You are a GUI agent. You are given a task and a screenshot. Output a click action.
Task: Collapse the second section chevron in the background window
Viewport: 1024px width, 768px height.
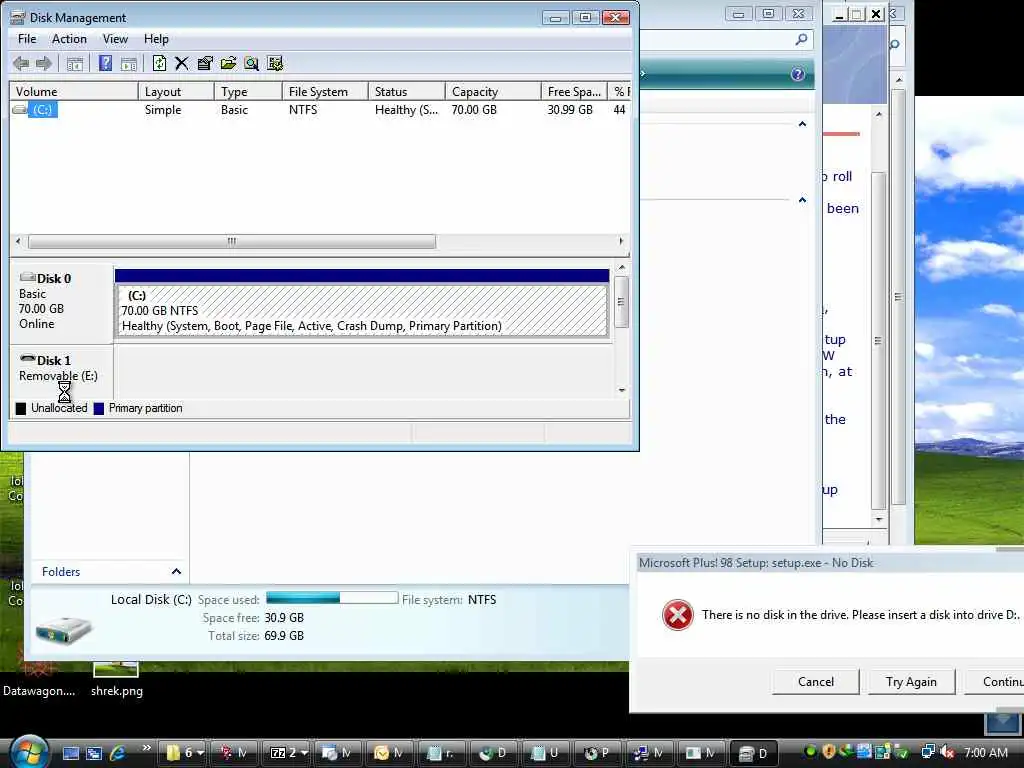[803, 200]
